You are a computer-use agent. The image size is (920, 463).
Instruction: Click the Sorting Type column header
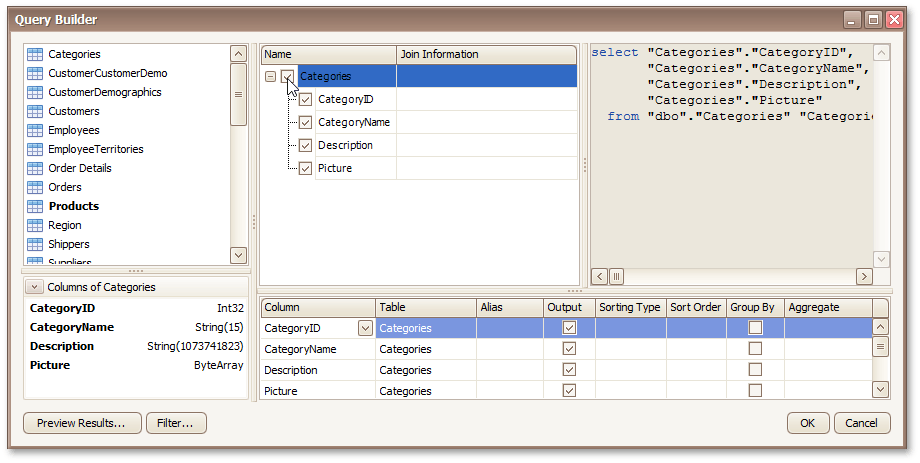click(630, 308)
